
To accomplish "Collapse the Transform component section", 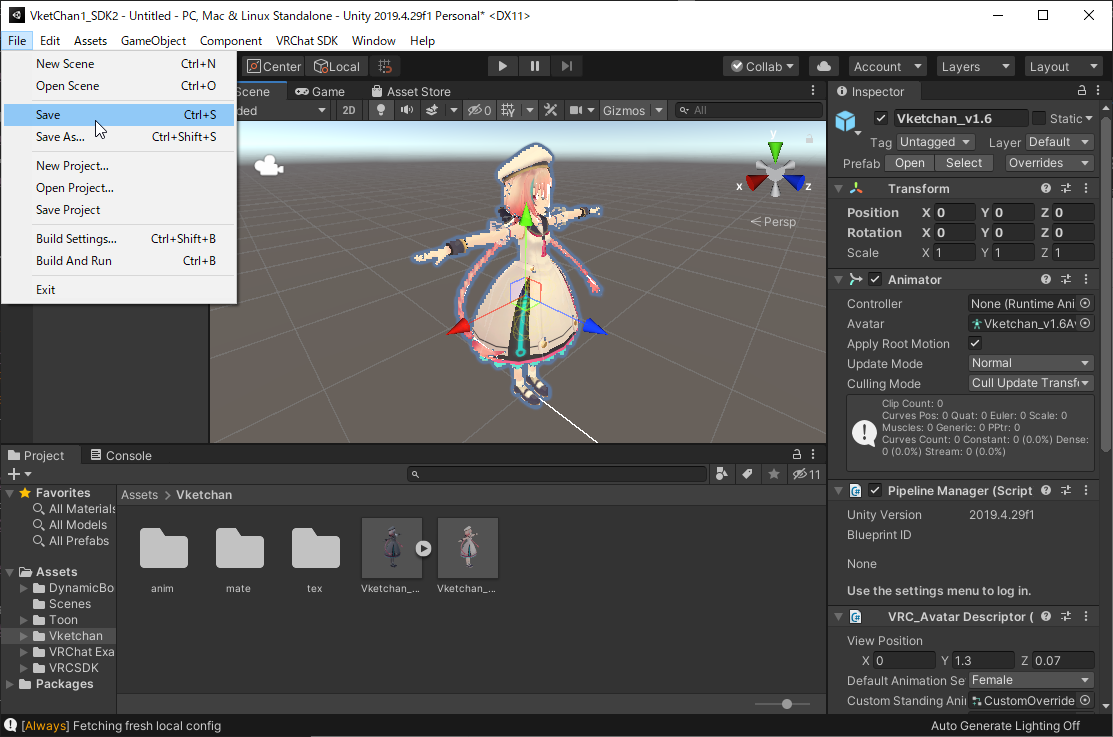I will [x=838, y=188].
